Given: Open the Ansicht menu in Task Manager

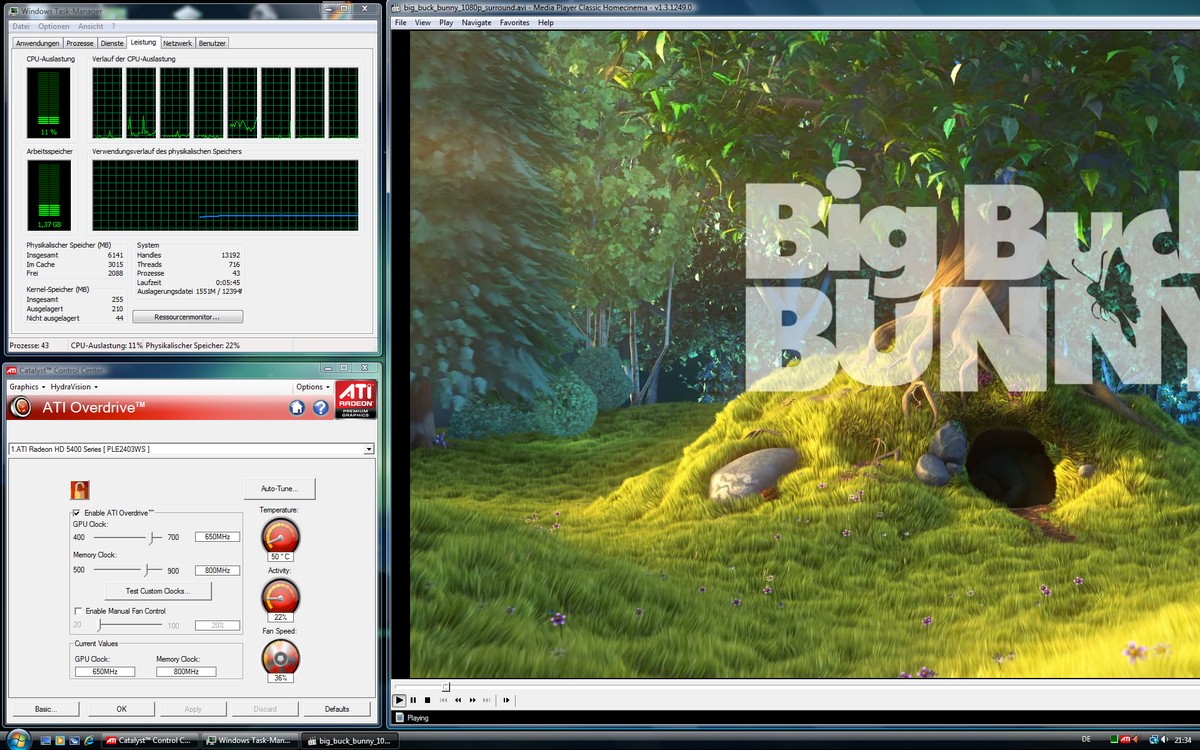Looking at the screenshot, I should pos(90,26).
